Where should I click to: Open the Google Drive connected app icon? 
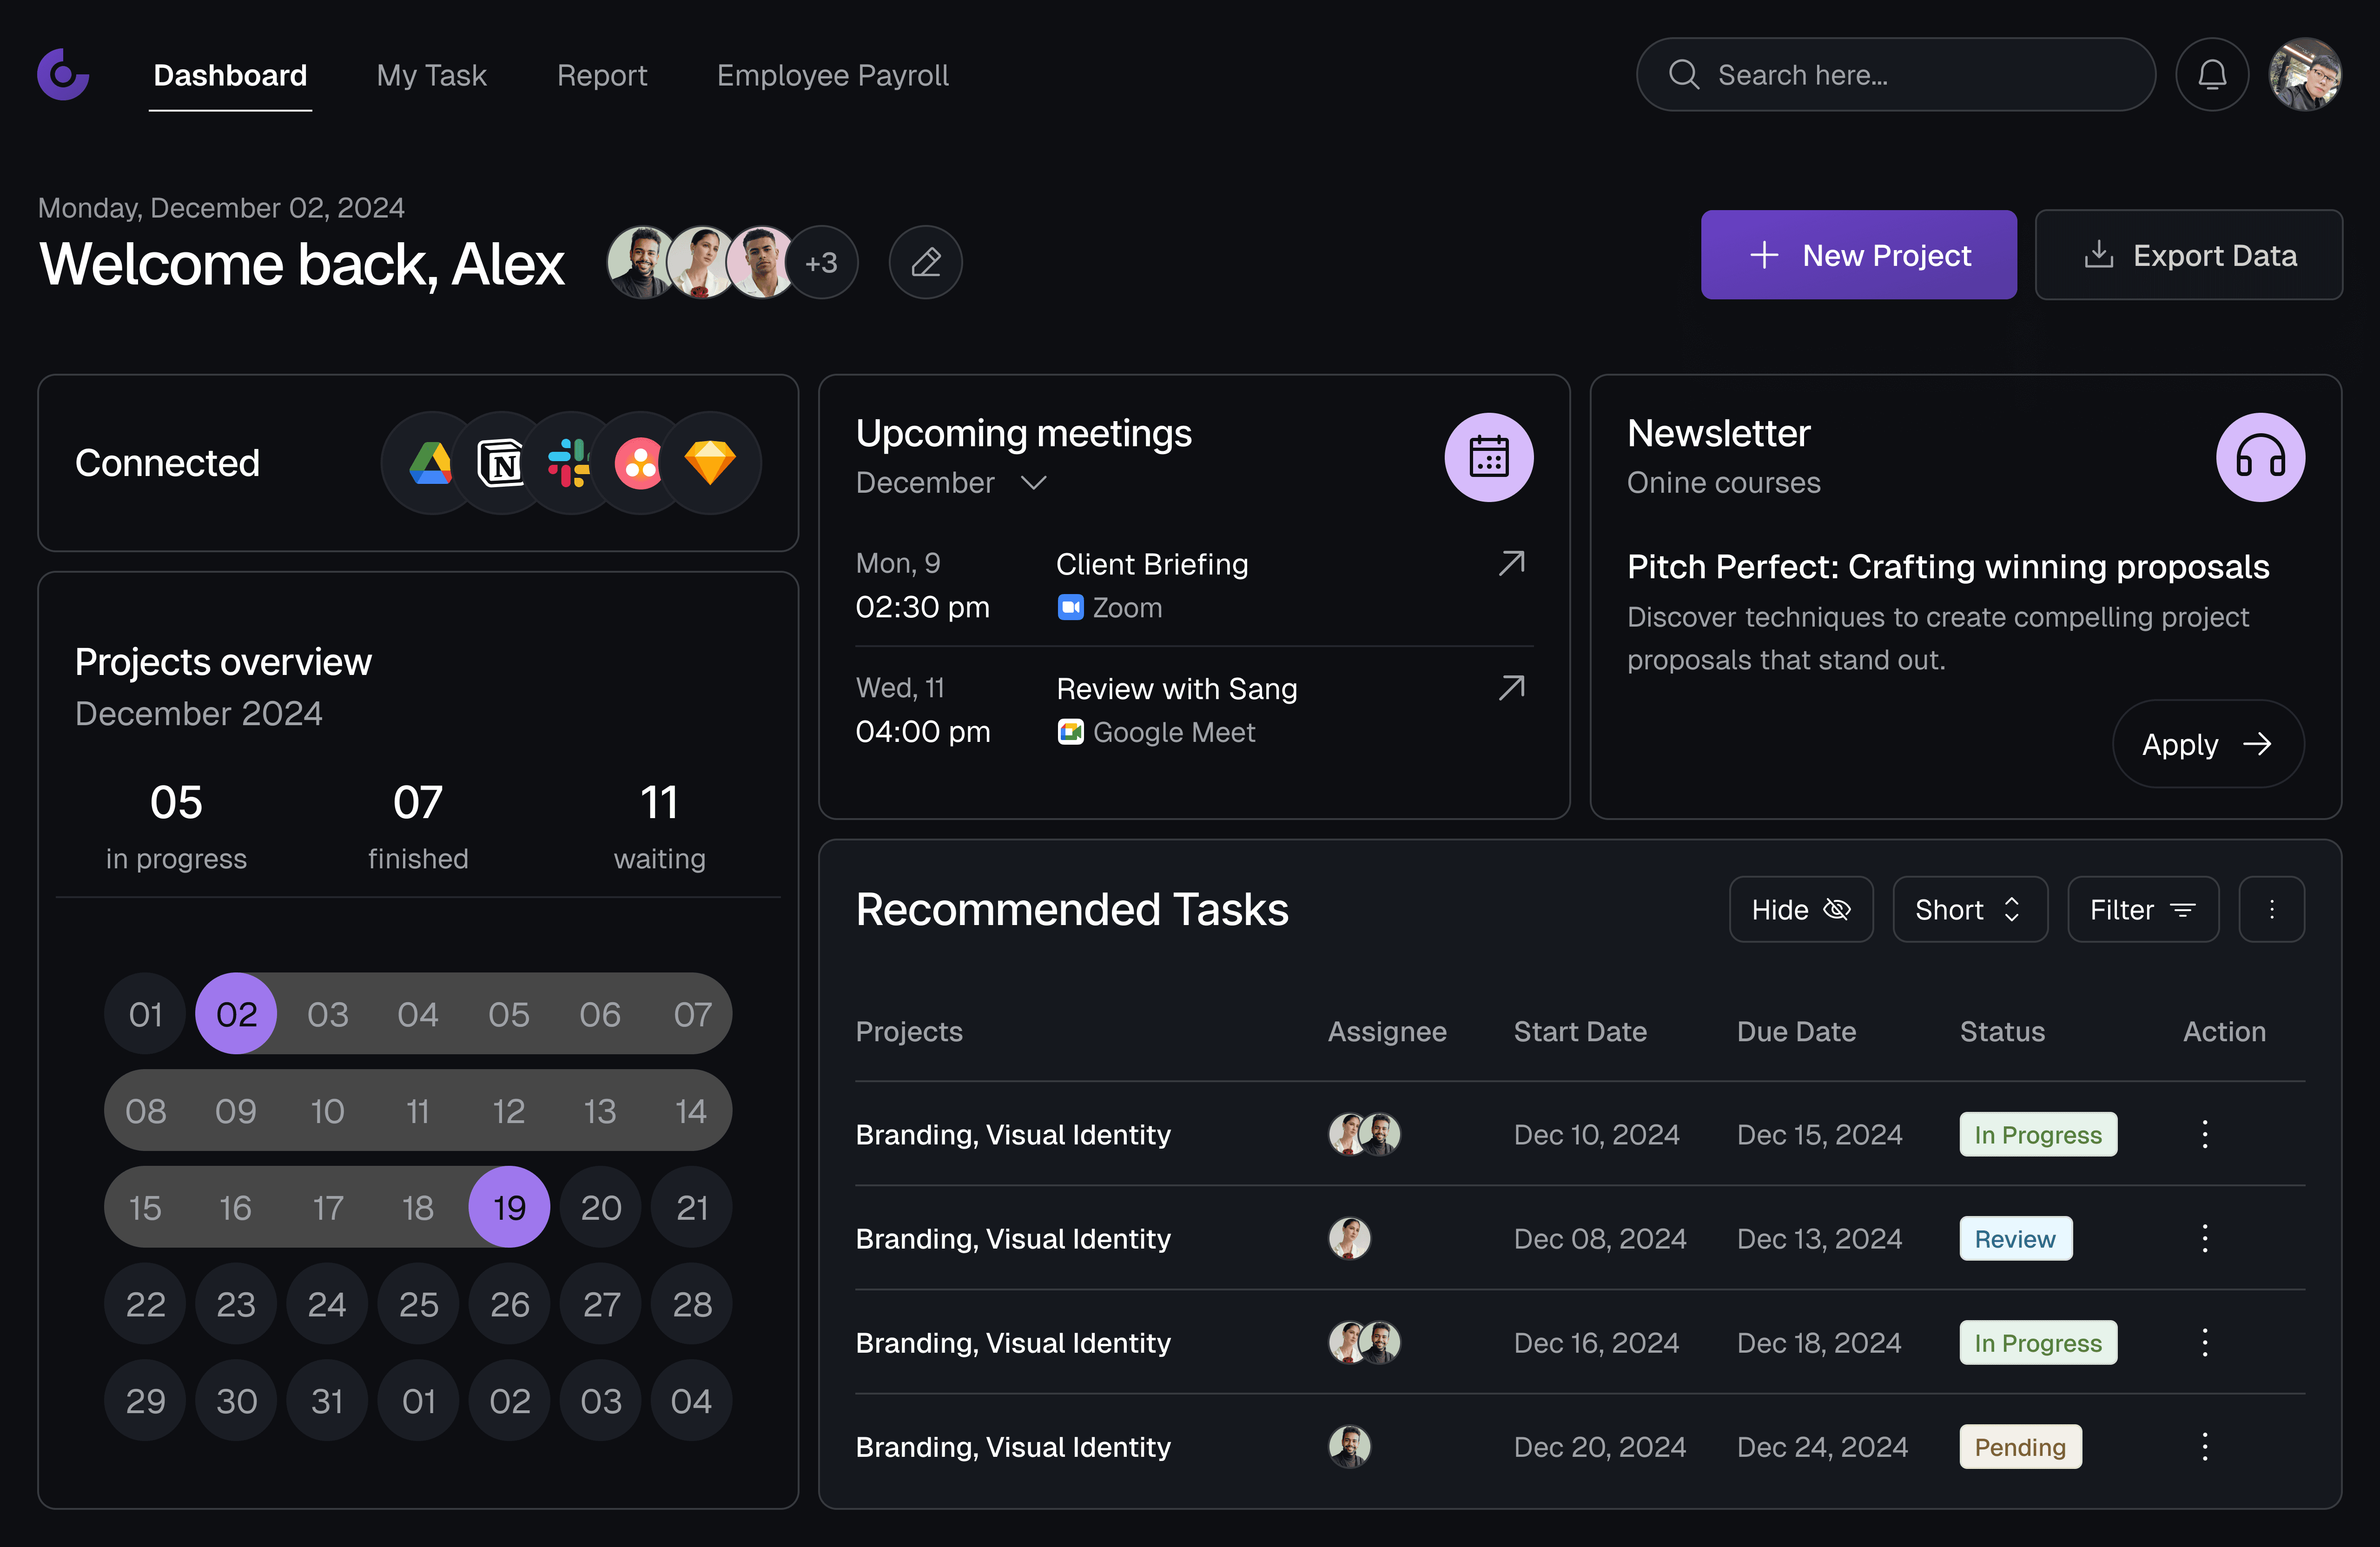[x=431, y=463]
